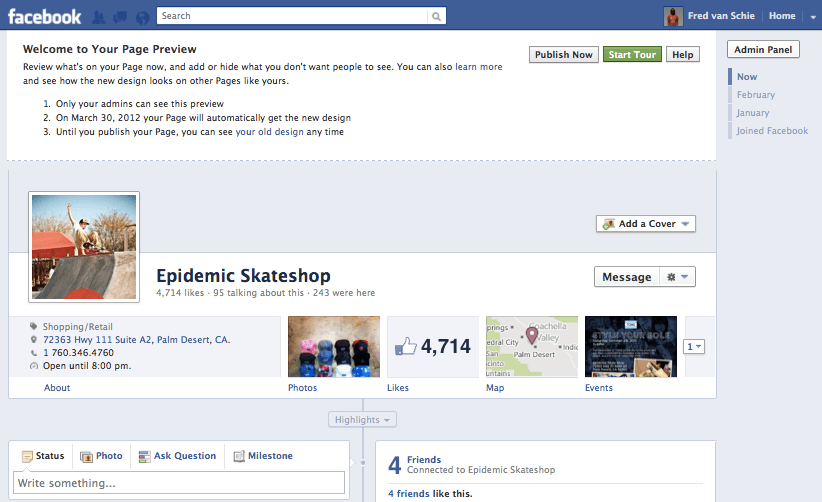This screenshot has width=822, height=502.
Task: Open the Events label link
Action: tap(599, 388)
